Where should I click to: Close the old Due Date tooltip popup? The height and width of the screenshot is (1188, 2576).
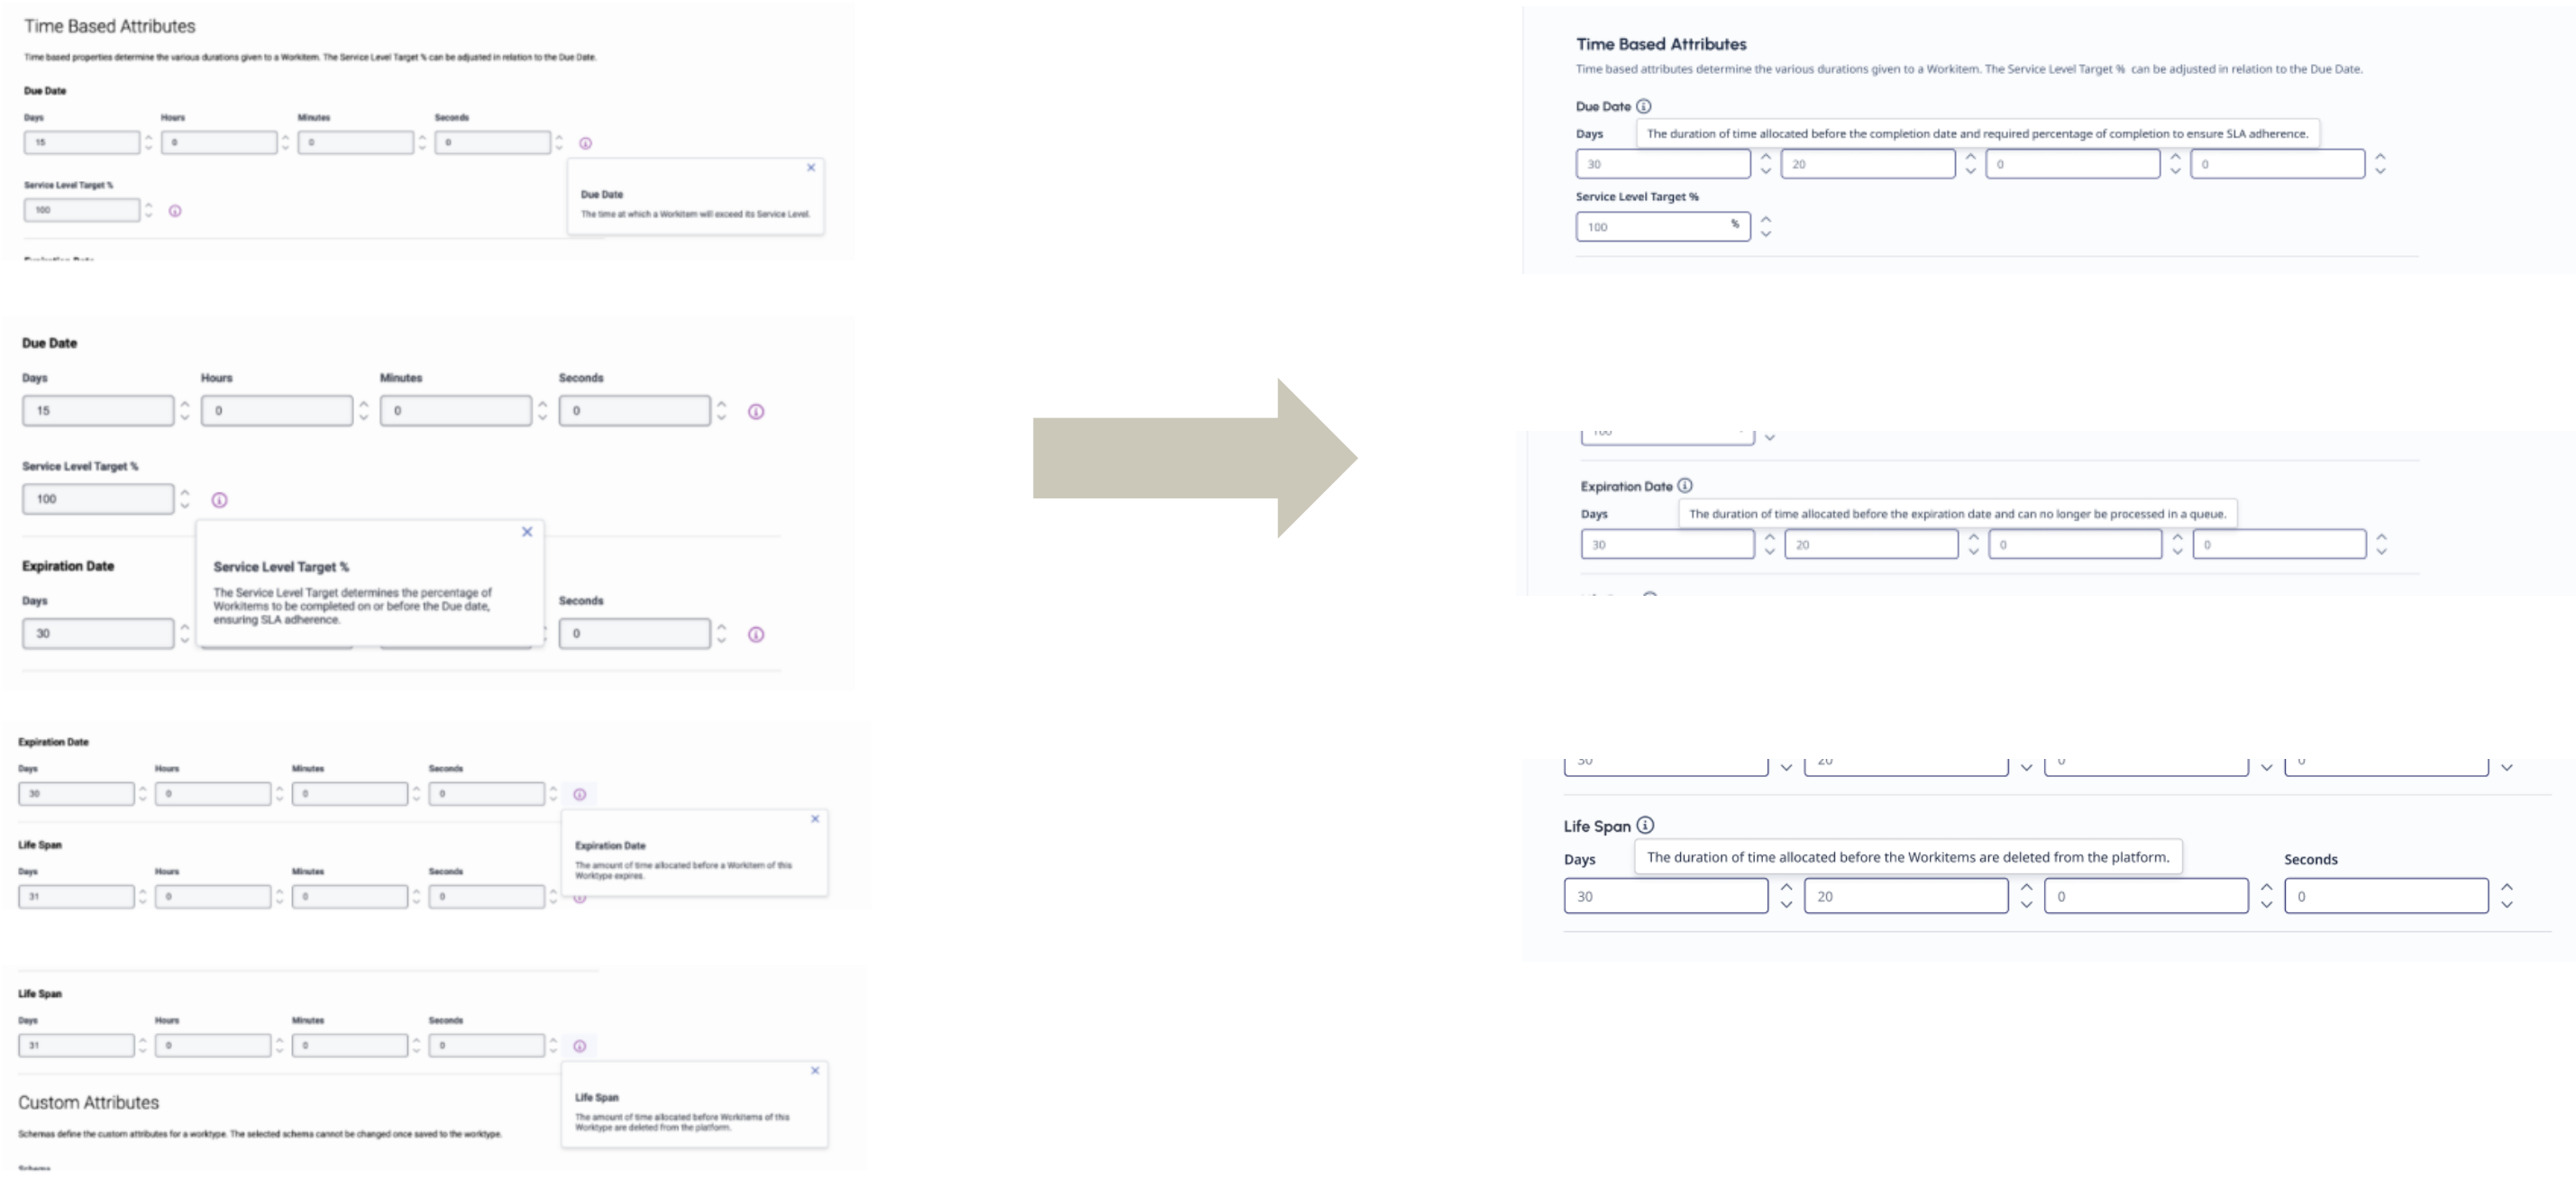pos(811,168)
